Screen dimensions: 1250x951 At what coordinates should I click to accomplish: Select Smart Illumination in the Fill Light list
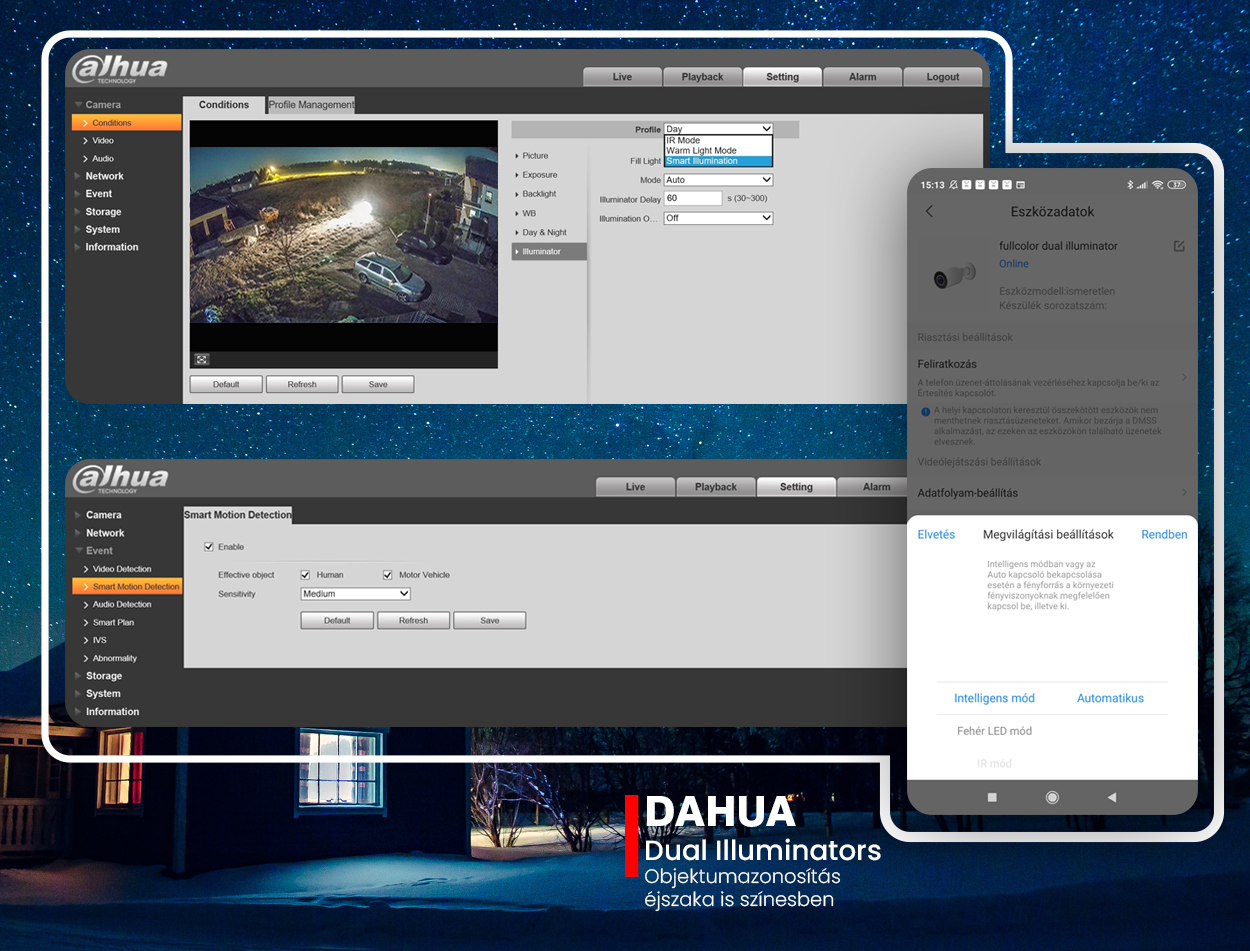click(719, 161)
